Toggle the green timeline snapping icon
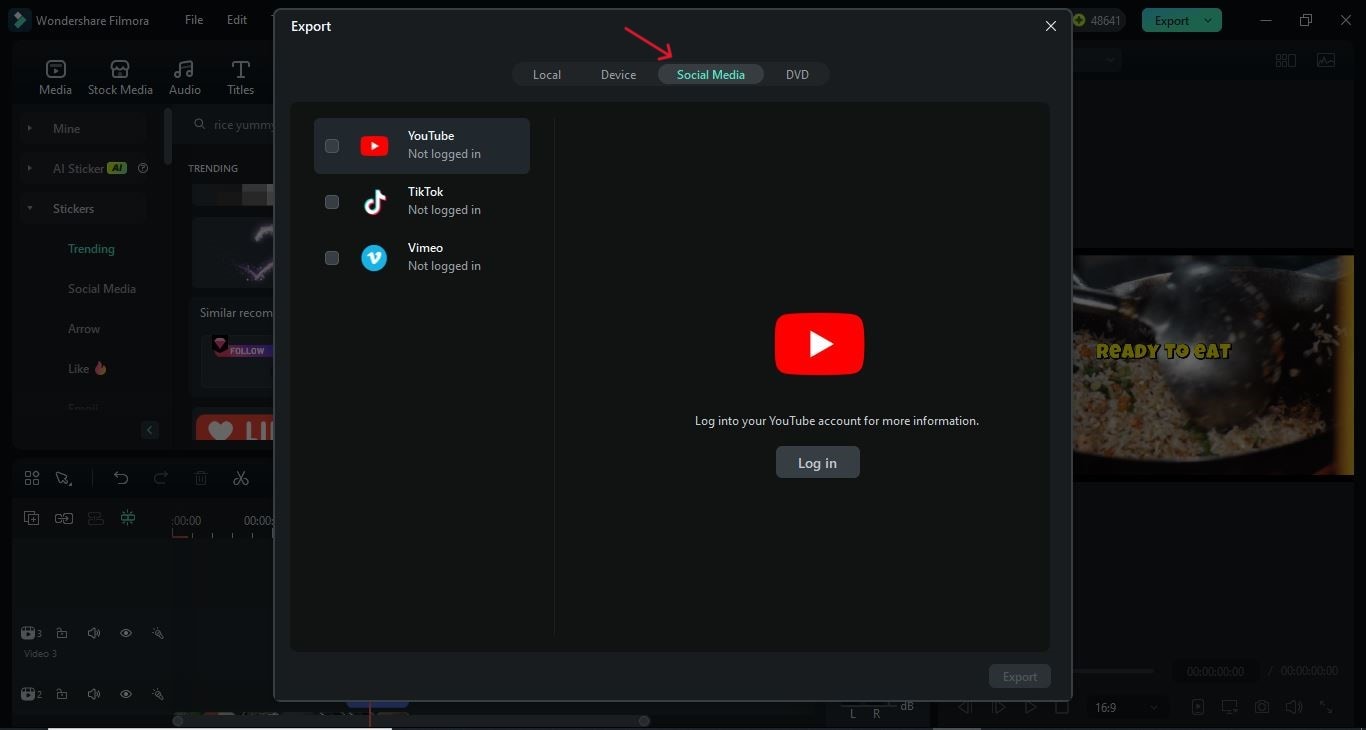The height and width of the screenshot is (730, 1366). 128,518
